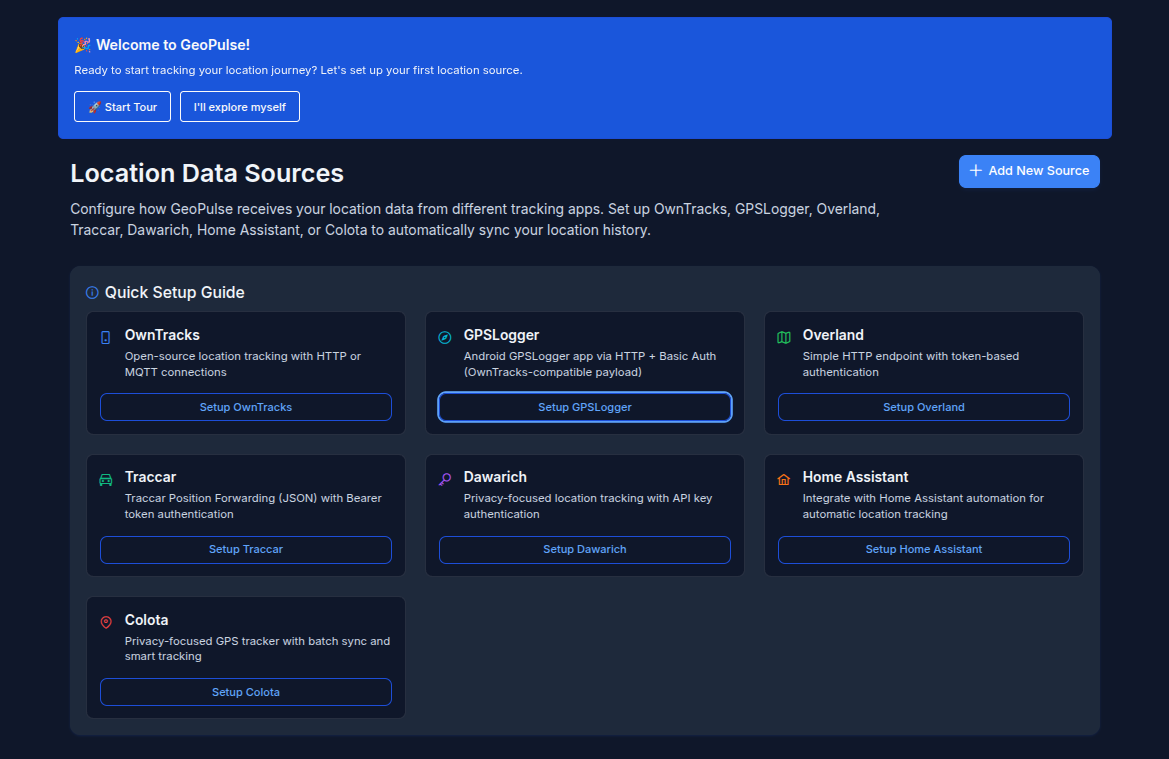The height and width of the screenshot is (759, 1169).
Task: Click the Home Assistant card title
Action: 855,477
